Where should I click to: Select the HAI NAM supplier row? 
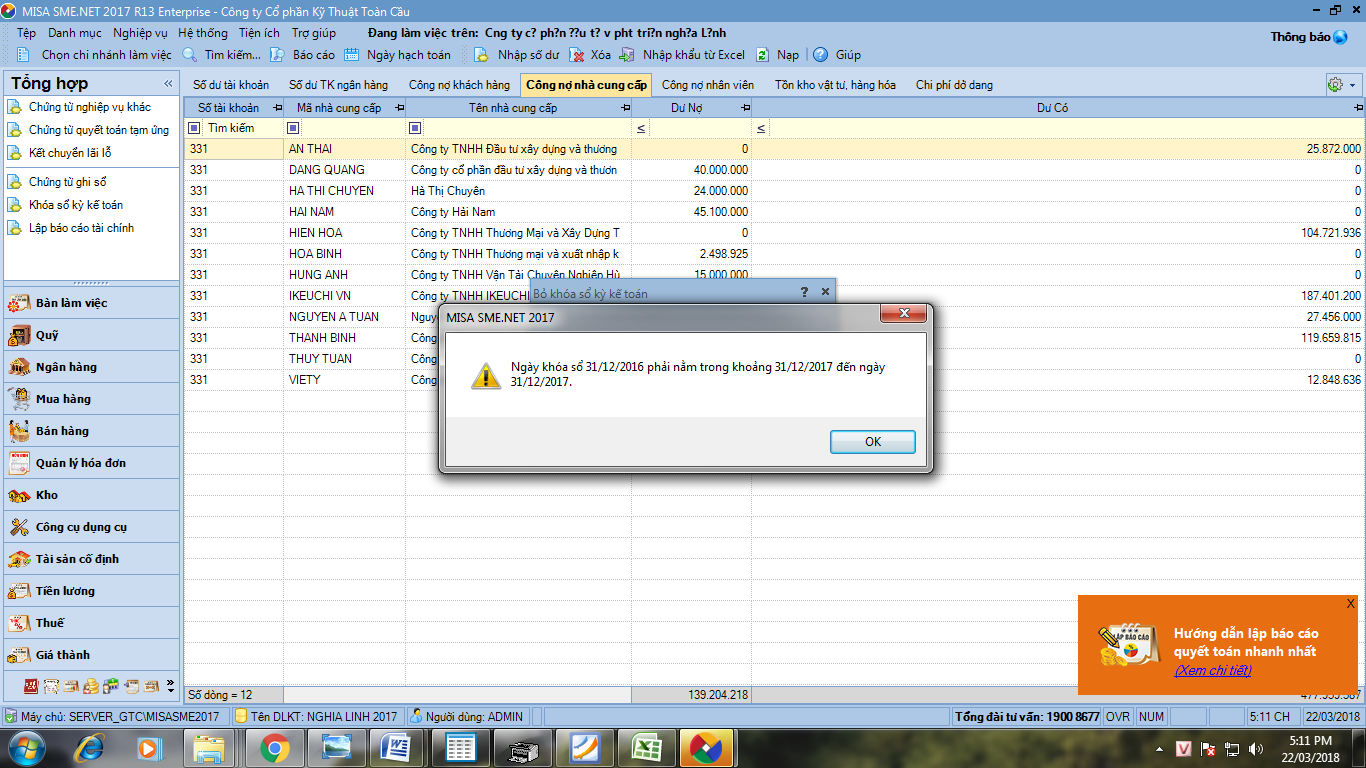tap(774, 212)
